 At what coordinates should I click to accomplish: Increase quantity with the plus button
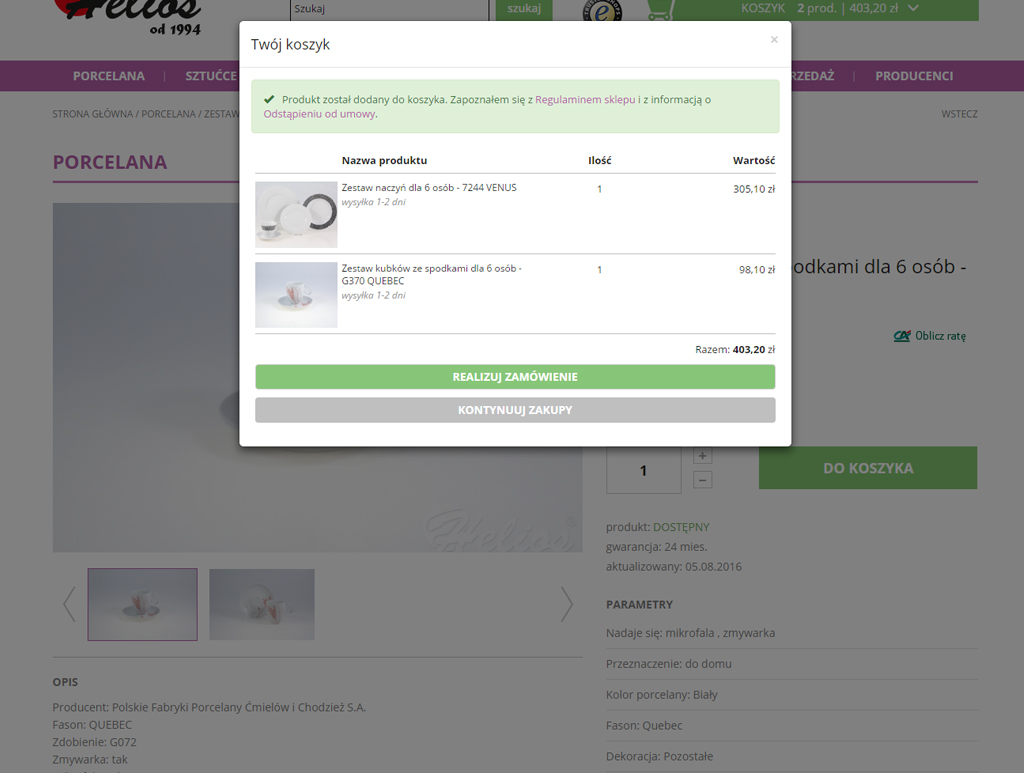click(703, 456)
